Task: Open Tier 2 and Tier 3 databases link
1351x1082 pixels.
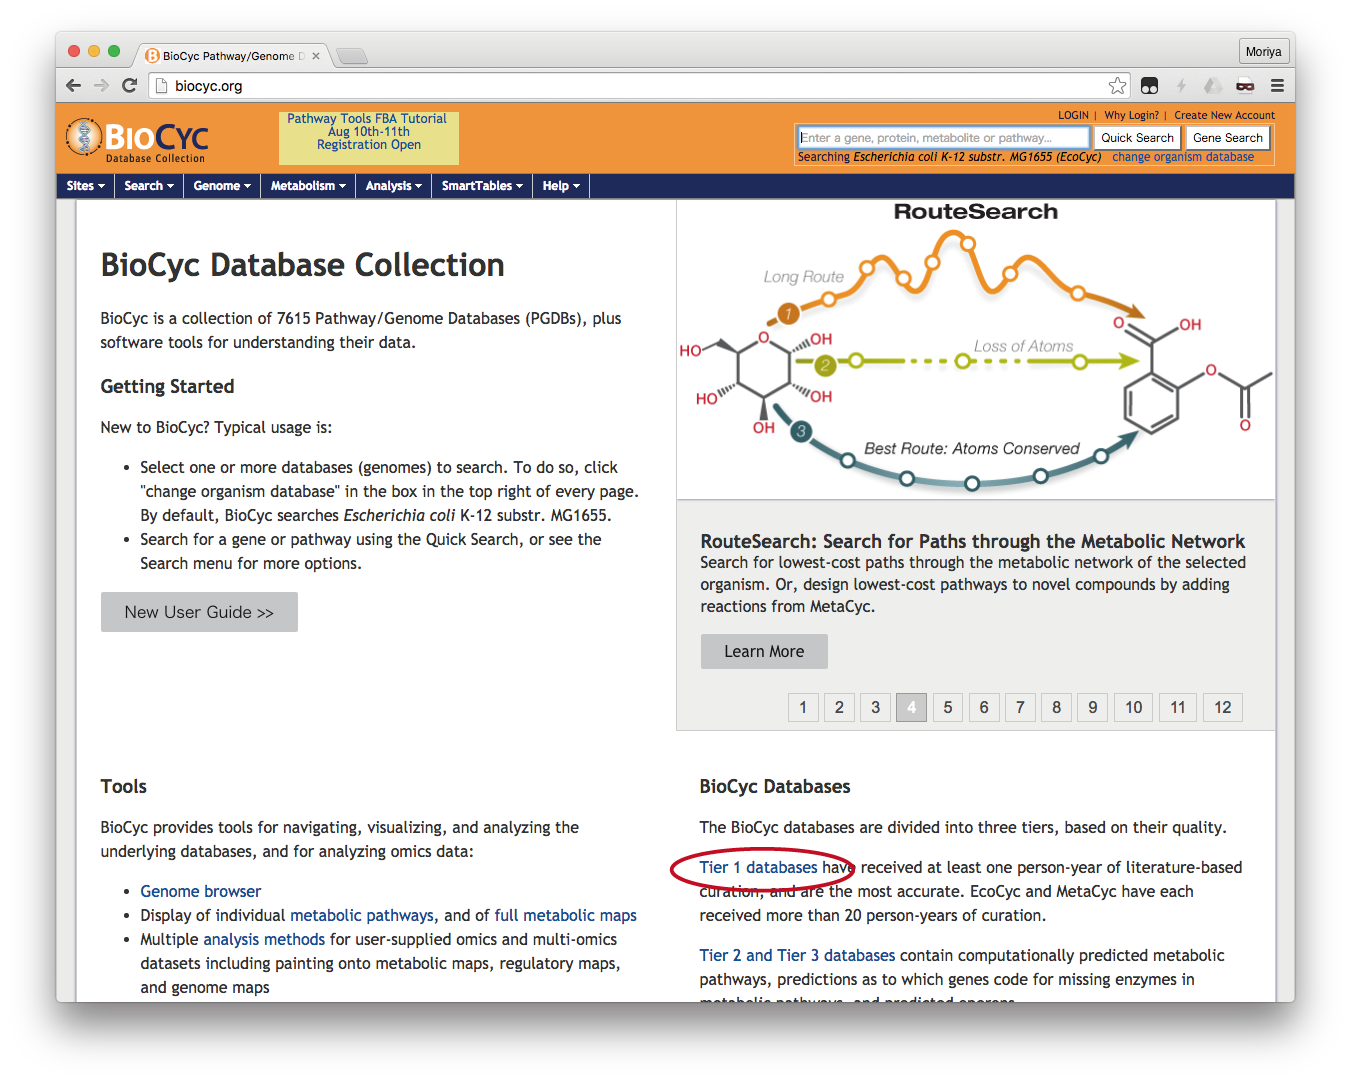Action: click(797, 955)
